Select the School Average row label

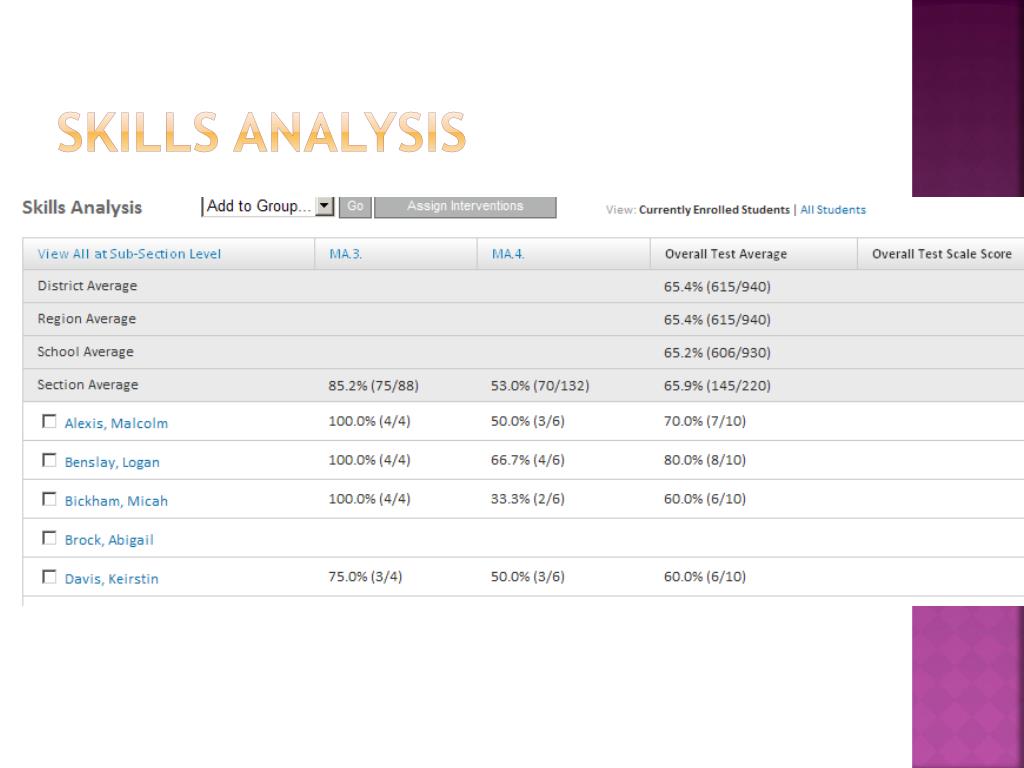pyautogui.click(x=86, y=352)
